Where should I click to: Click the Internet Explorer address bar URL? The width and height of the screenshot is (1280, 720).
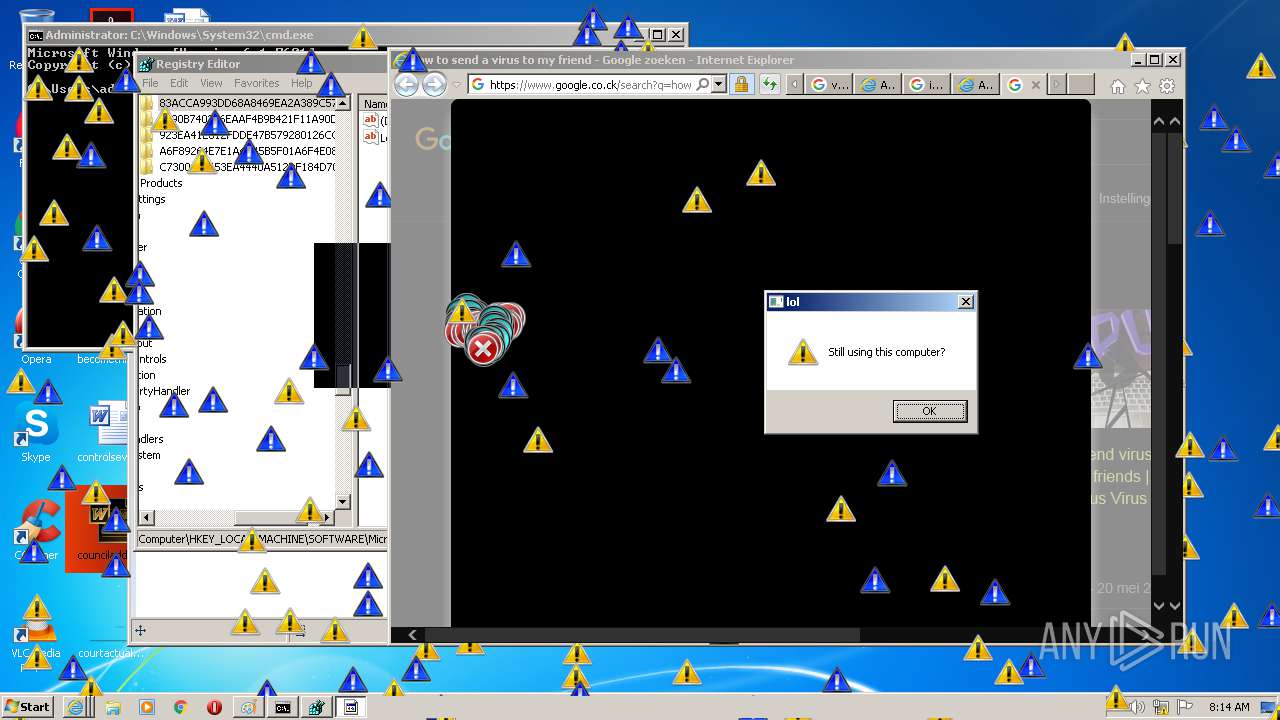pos(590,85)
